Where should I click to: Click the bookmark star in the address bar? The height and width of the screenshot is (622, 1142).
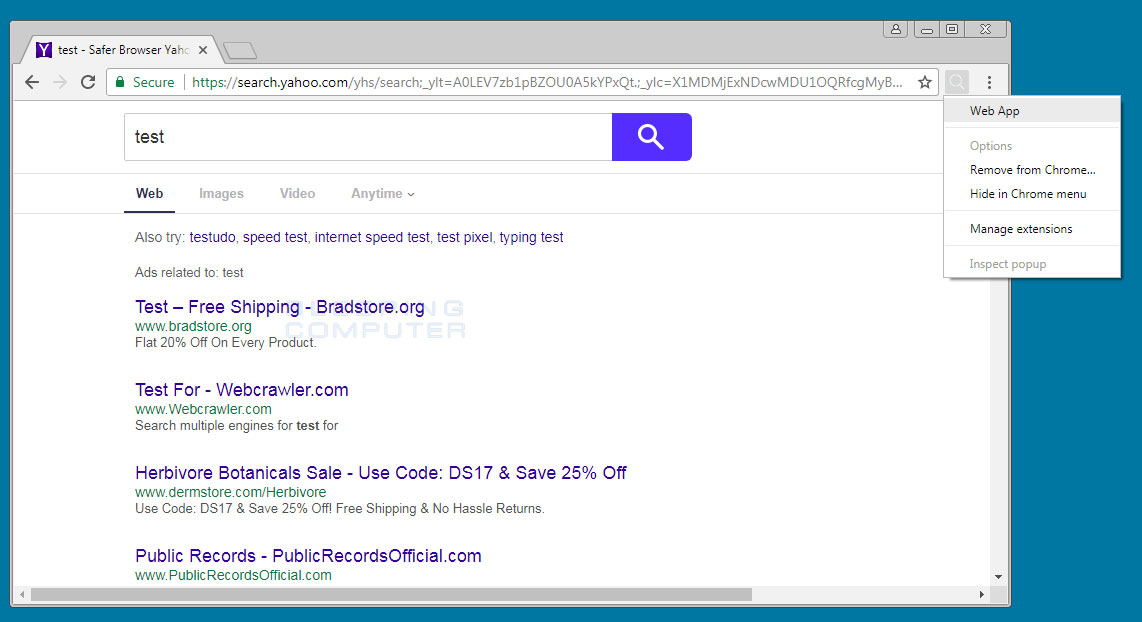point(924,82)
